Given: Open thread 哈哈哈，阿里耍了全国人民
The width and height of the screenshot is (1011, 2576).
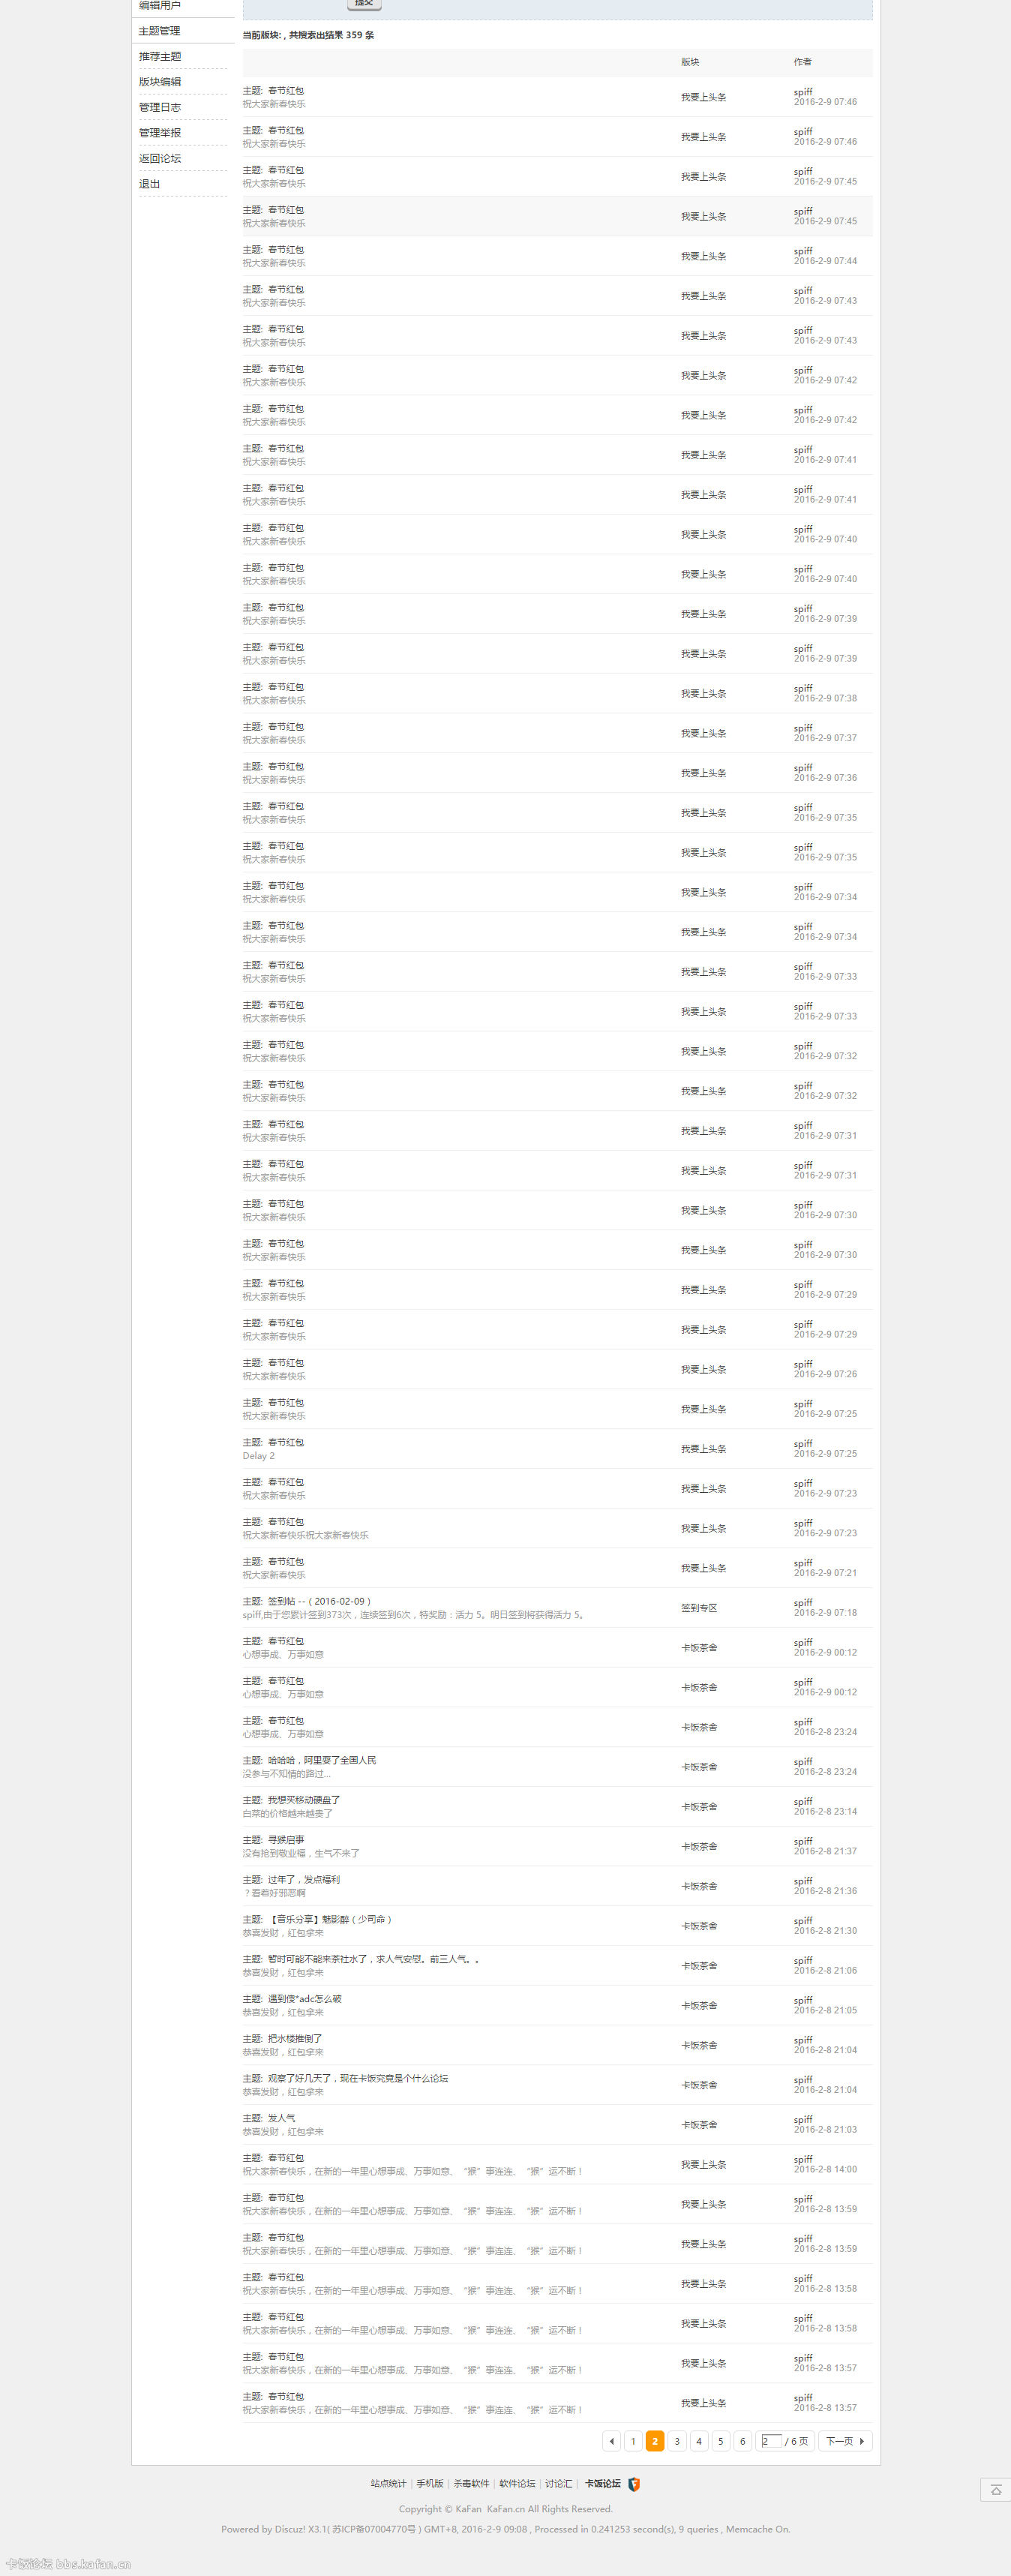Looking at the screenshot, I should 322,1760.
